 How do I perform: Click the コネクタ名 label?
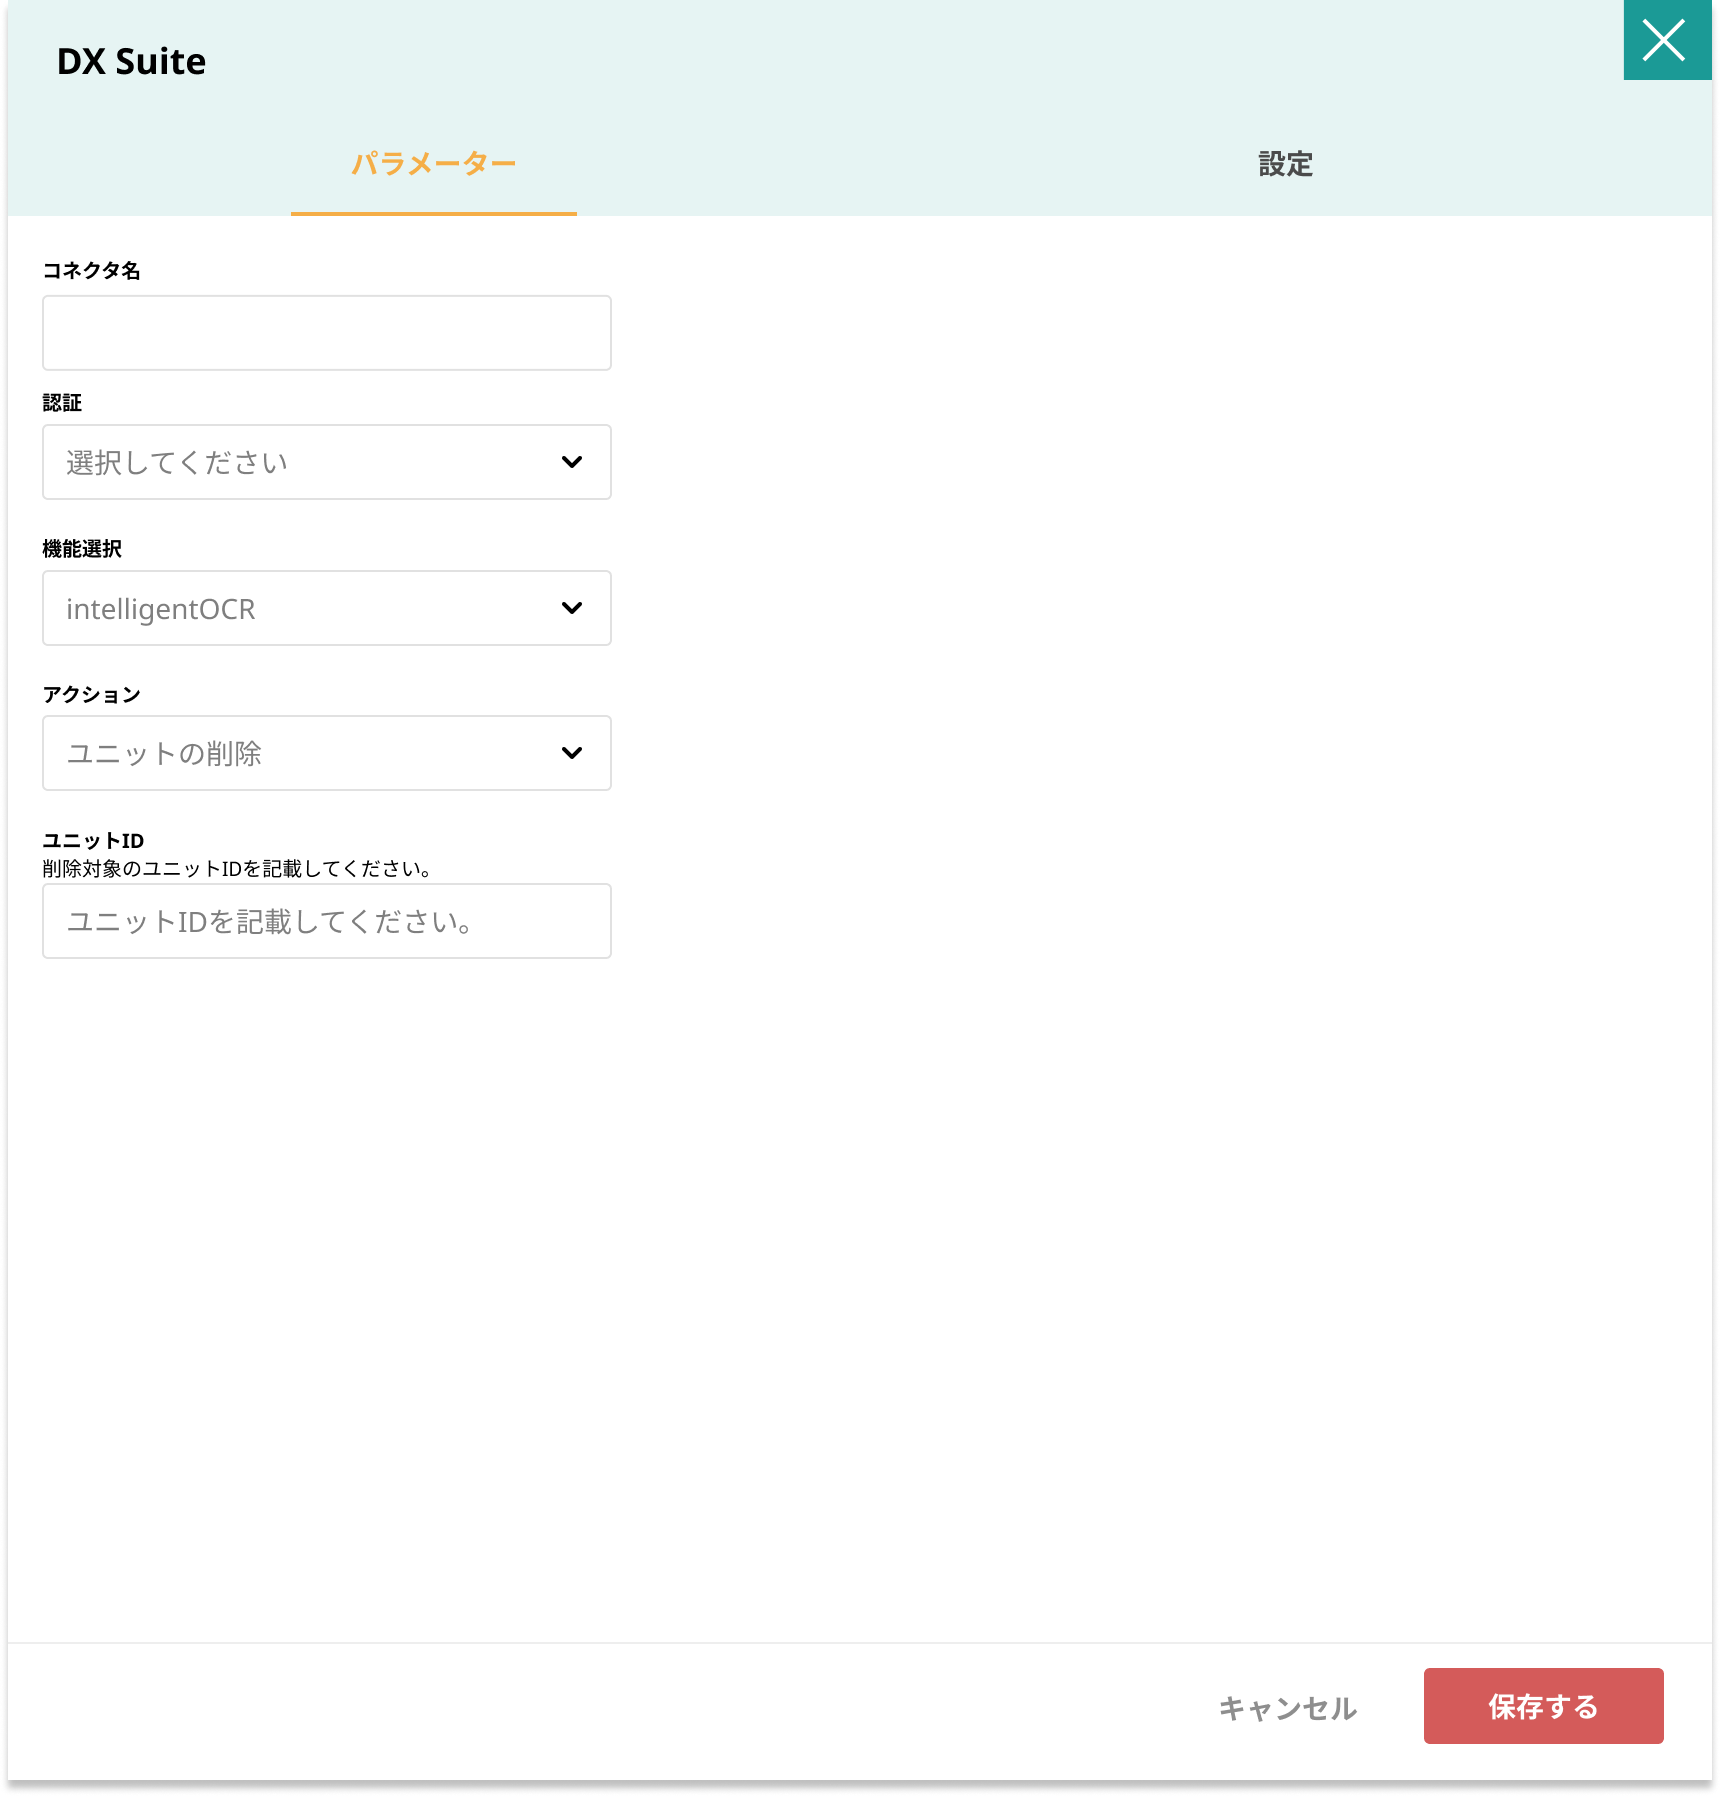click(91, 270)
